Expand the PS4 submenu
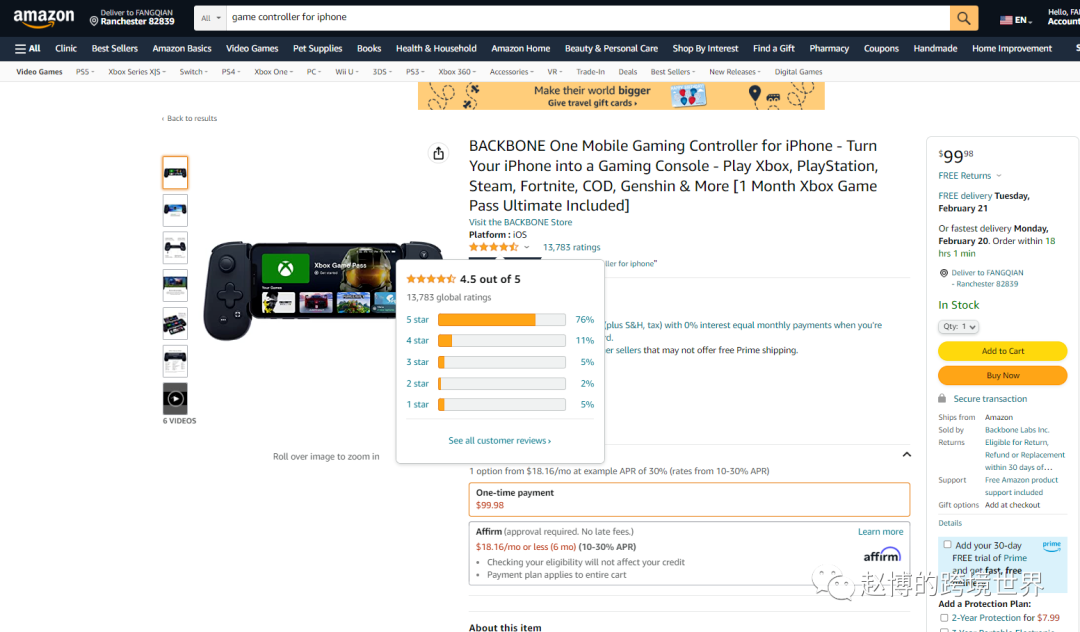Screen dimensions: 1080x632 [x=231, y=72]
